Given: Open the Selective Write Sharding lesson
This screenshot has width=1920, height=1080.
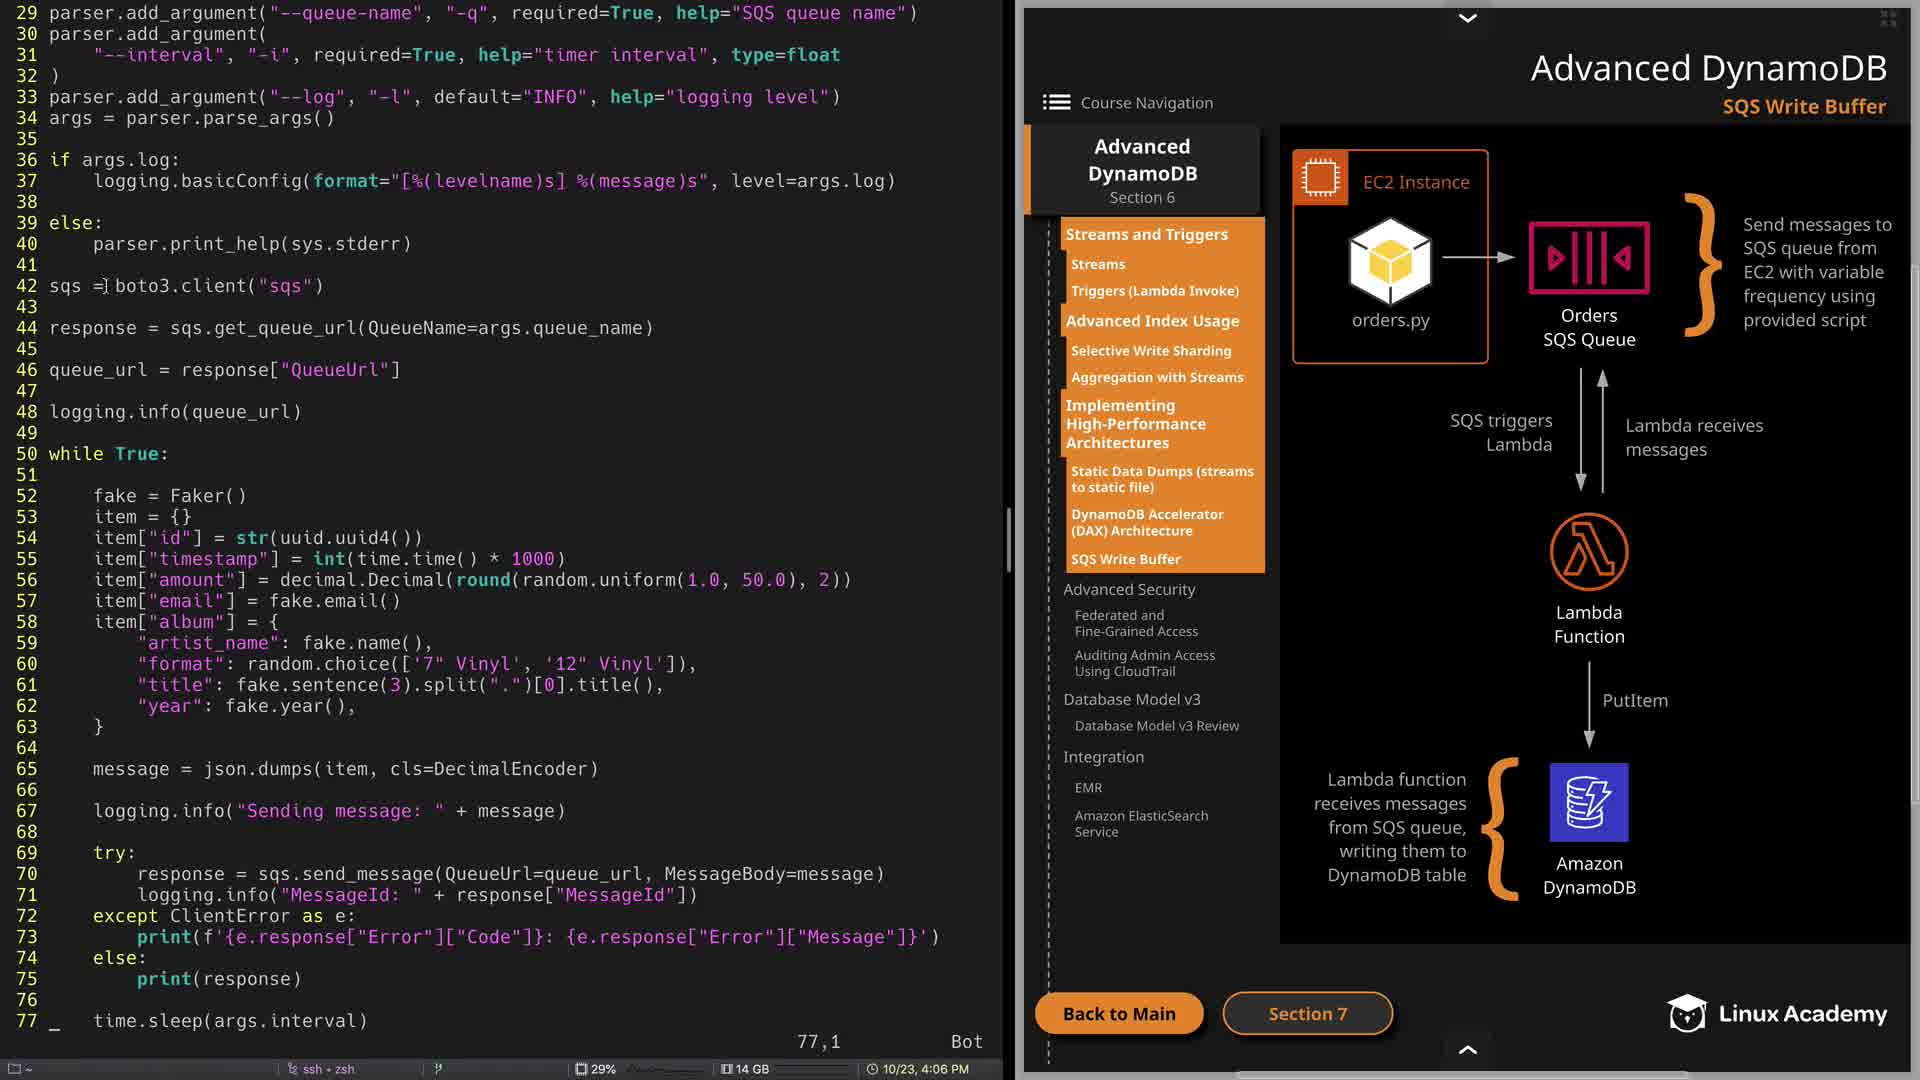Looking at the screenshot, I should point(1150,351).
